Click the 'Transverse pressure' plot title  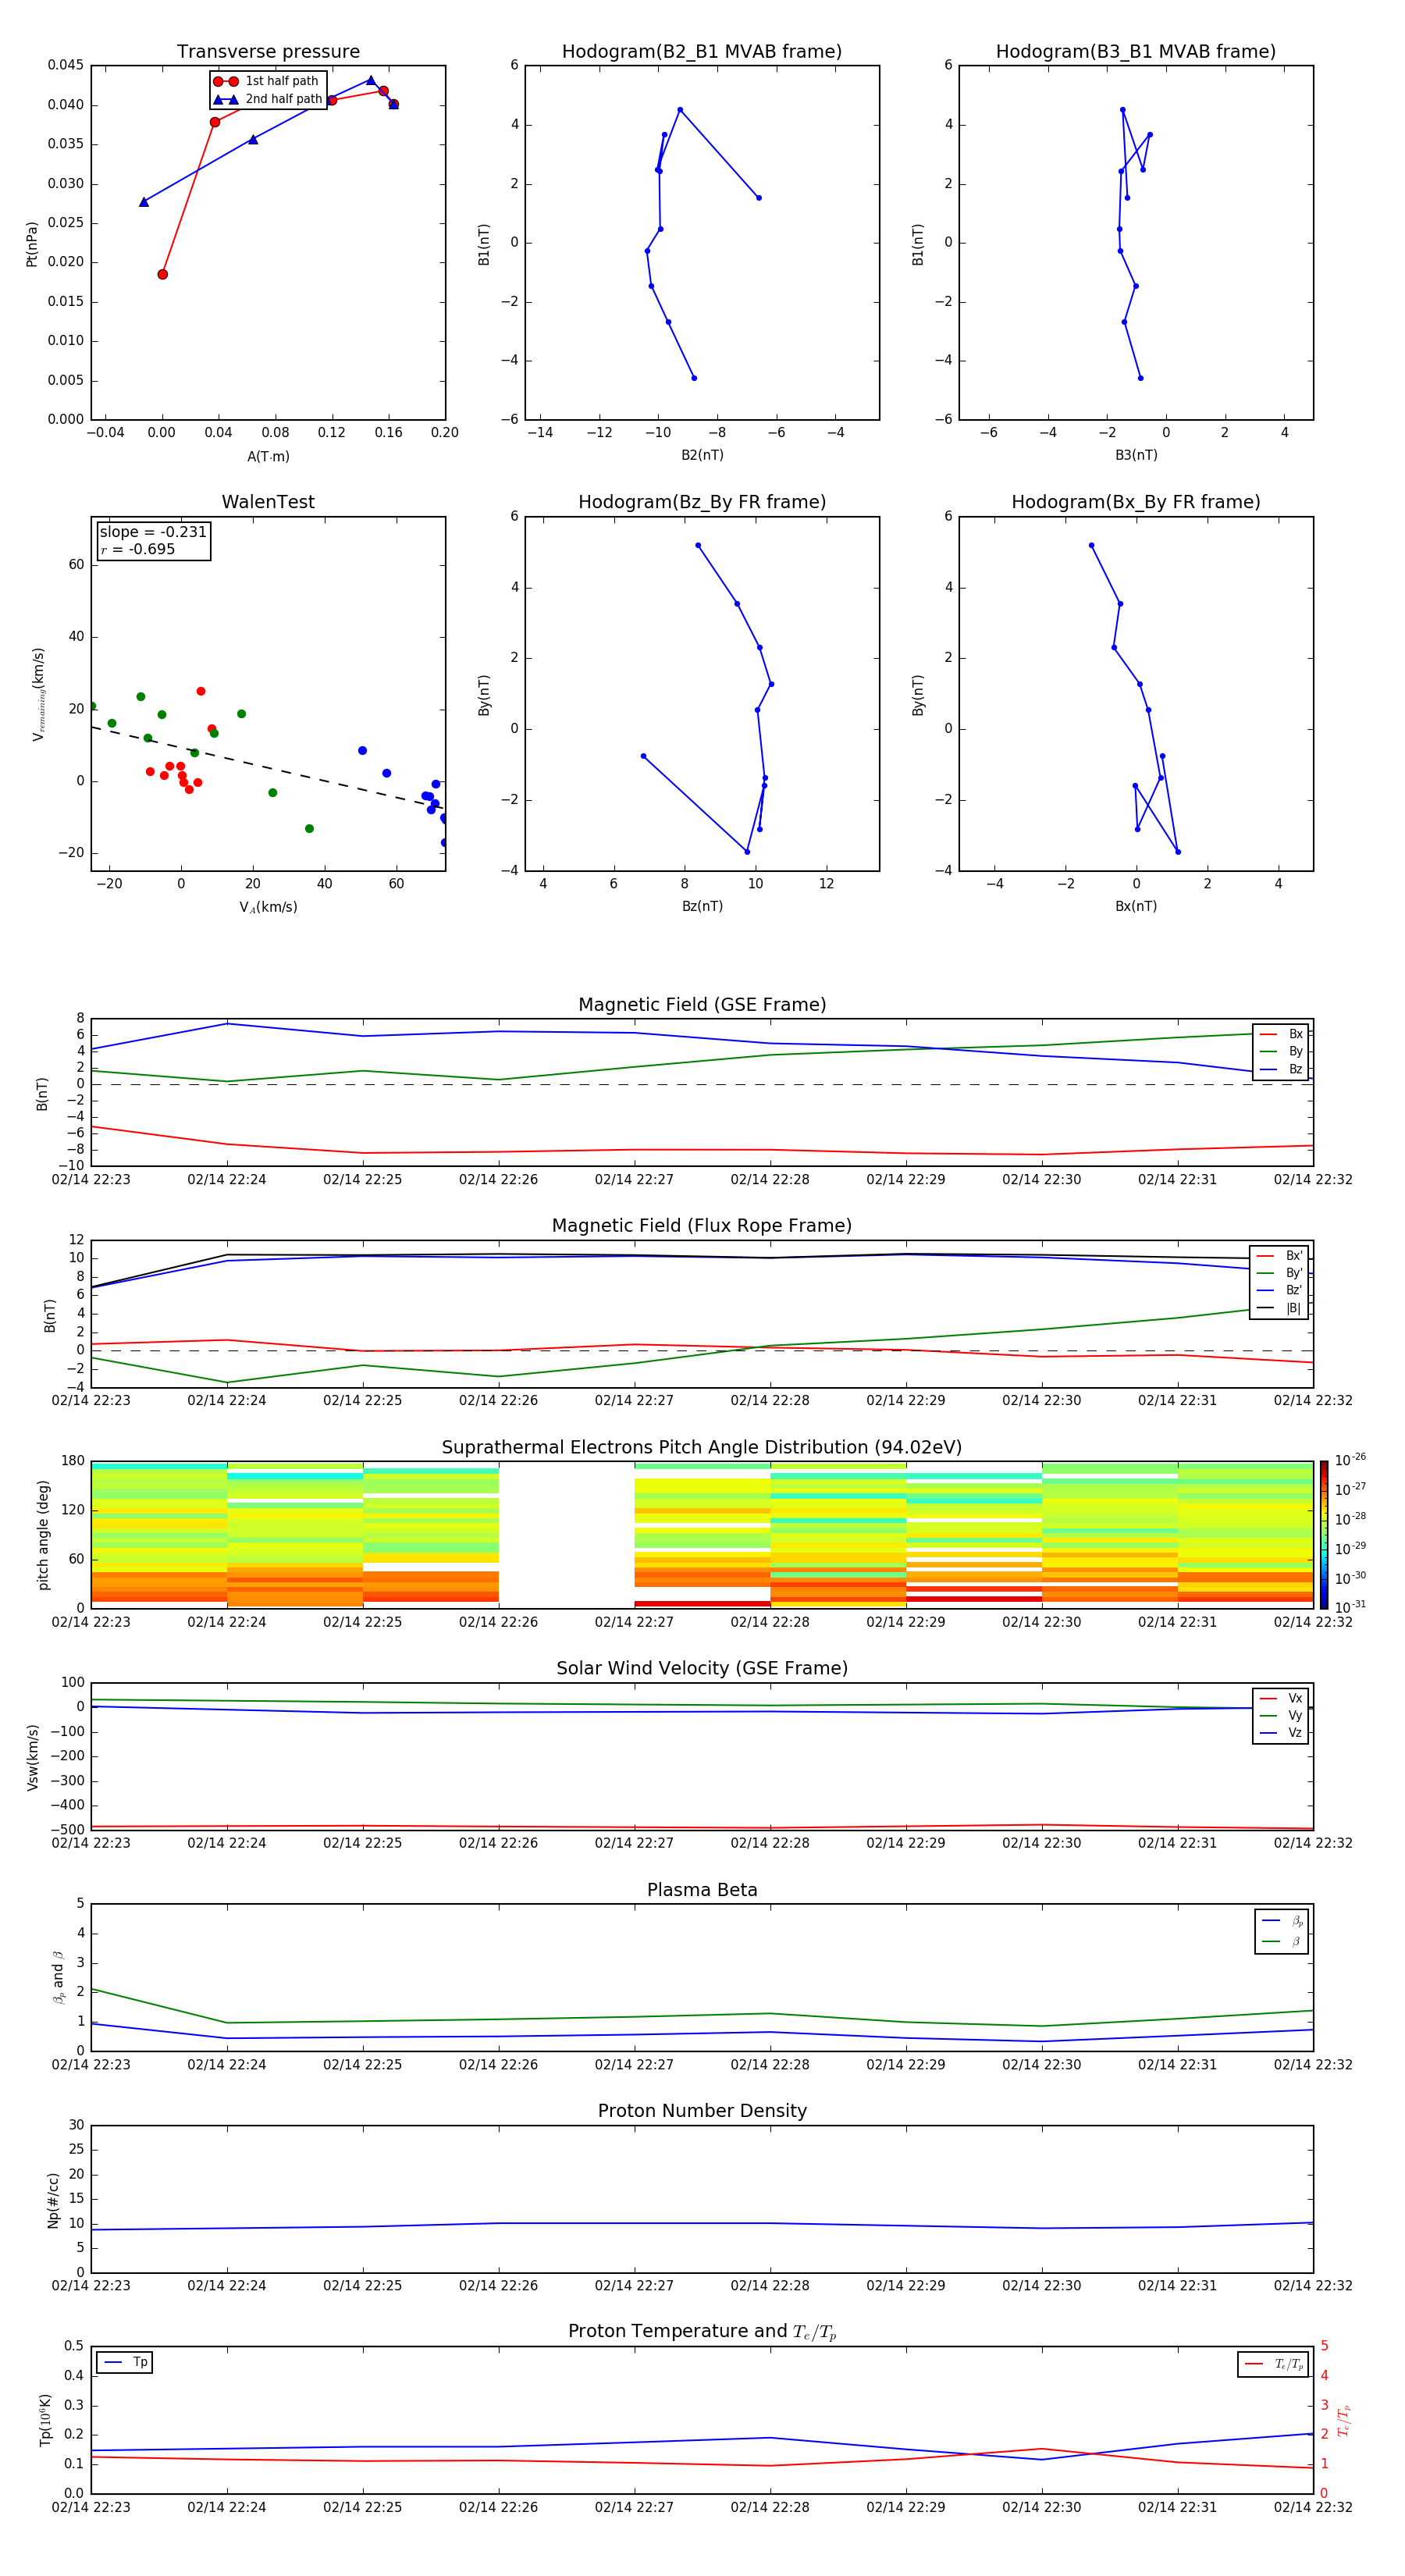pyautogui.click(x=268, y=52)
